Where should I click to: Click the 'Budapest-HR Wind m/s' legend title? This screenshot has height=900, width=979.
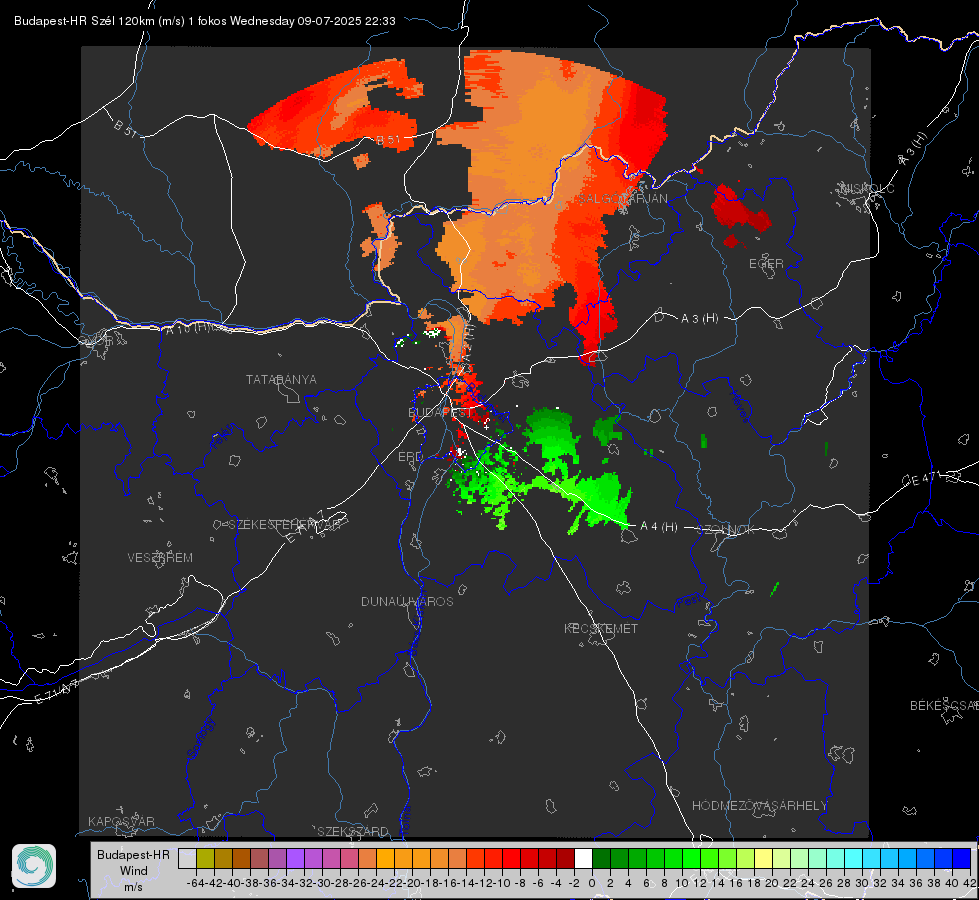(x=134, y=870)
